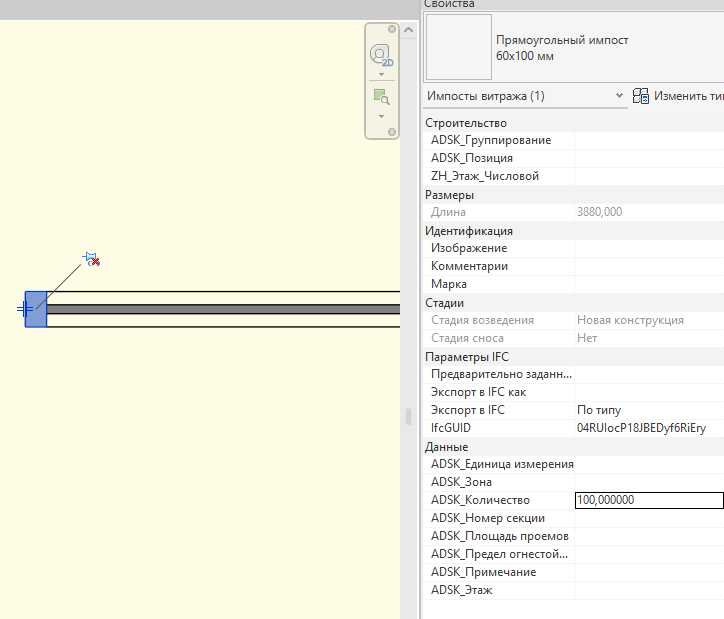
Task: Click the ADSK_Примечание value cell
Action: pos(649,572)
